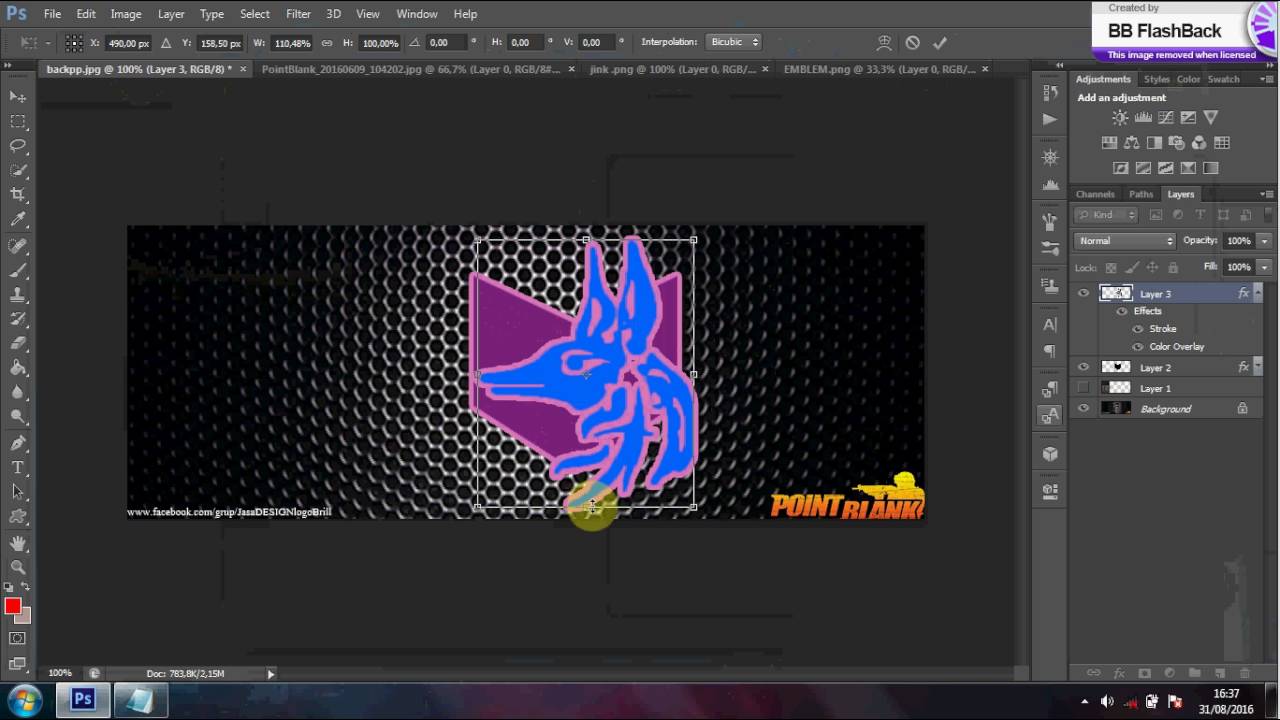Screen dimensions: 1280x720
Task: Select the Paint Bucket tool
Action: (x=18, y=369)
